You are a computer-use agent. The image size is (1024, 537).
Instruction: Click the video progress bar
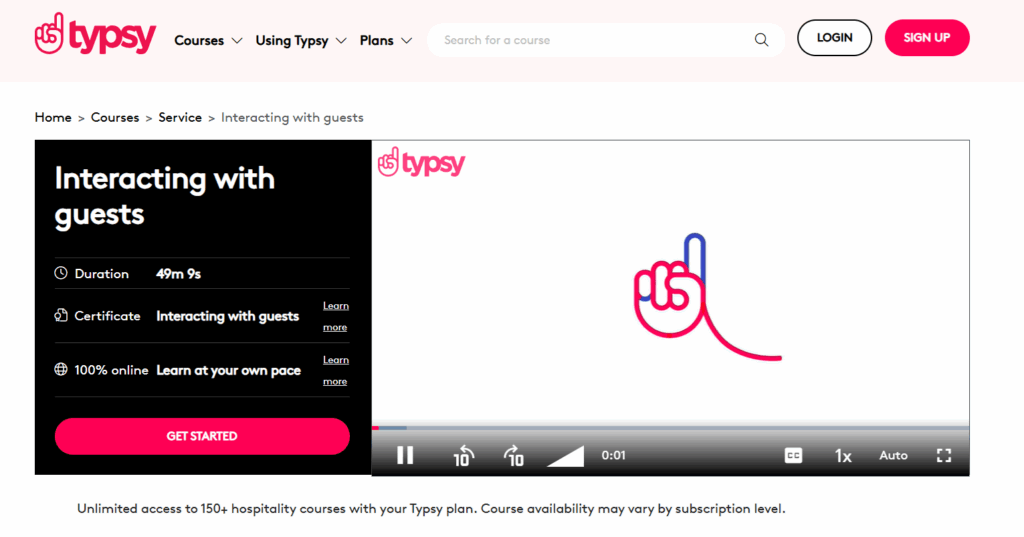tap(670, 428)
